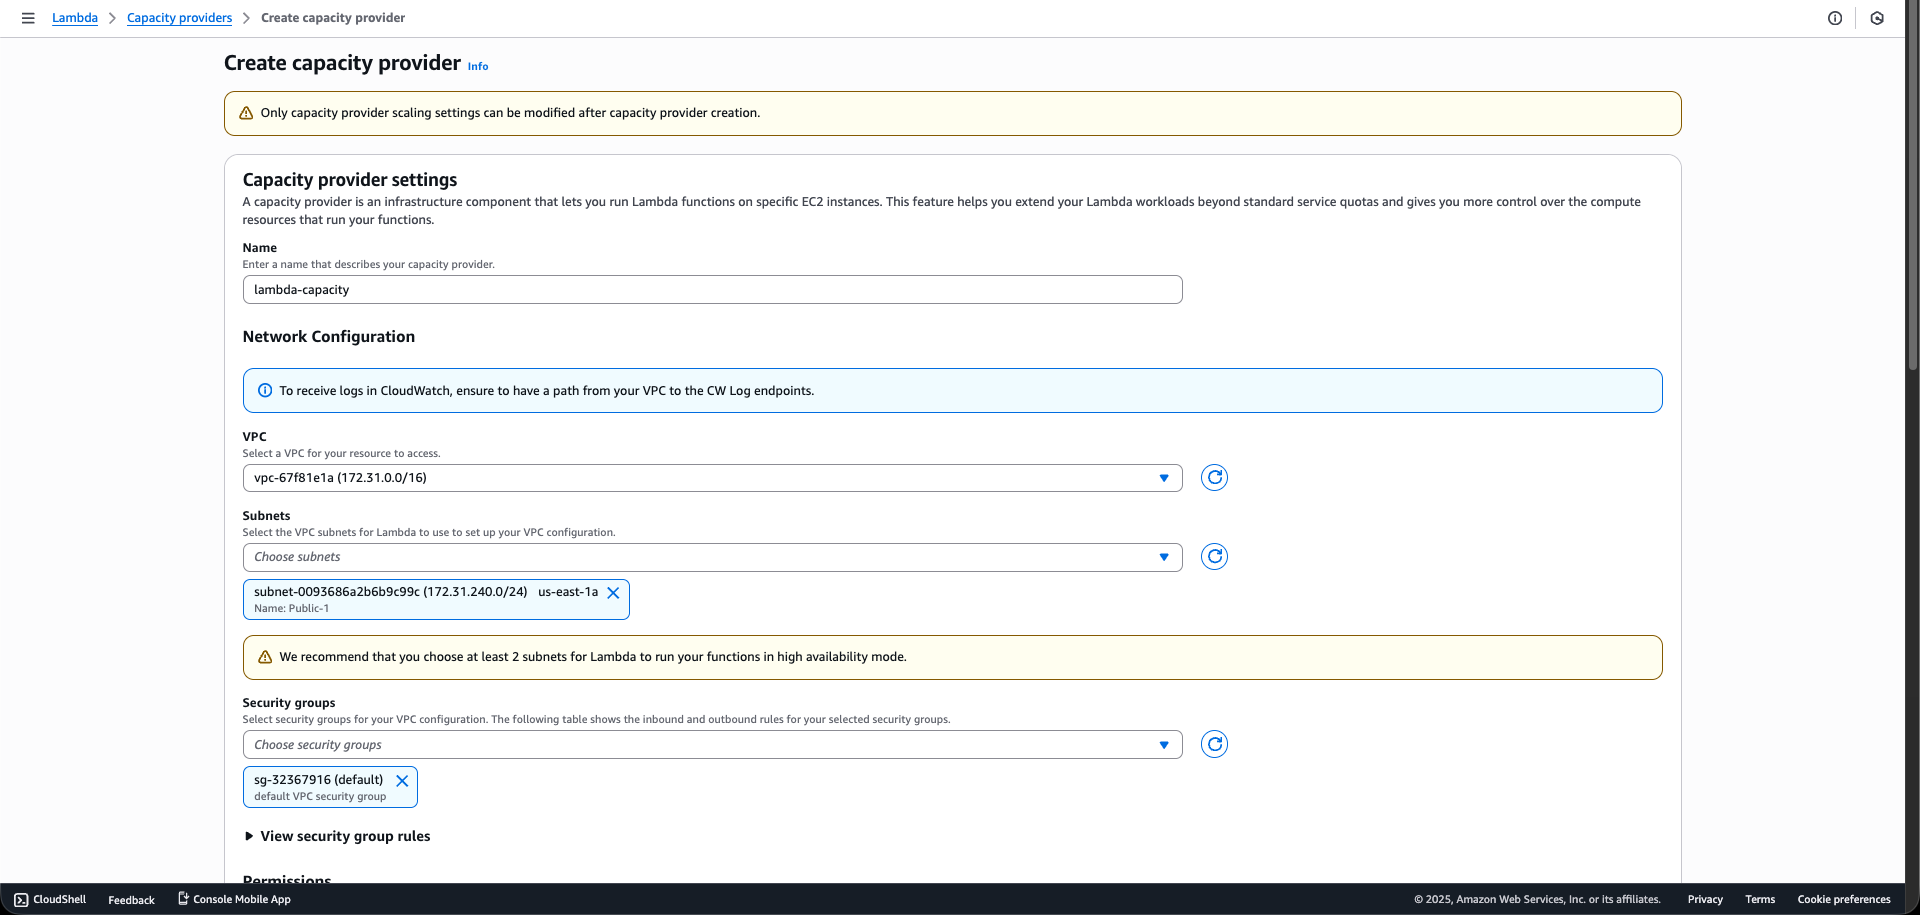
Task: Refresh the security groups list
Action: coord(1213,744)
